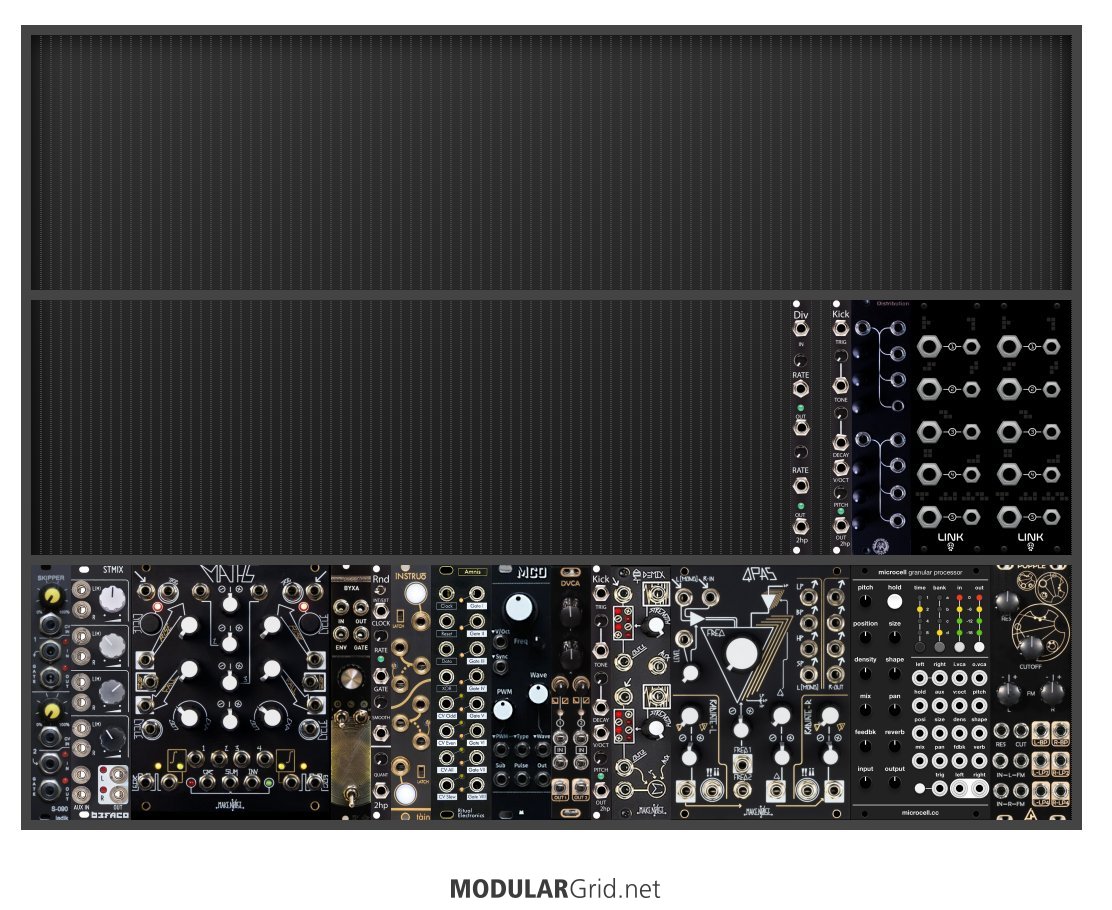Image resolution: width=1112 pixels, height=910 pixels.
Task: Click the GATE jack on BYXA module
Action: 360,633
